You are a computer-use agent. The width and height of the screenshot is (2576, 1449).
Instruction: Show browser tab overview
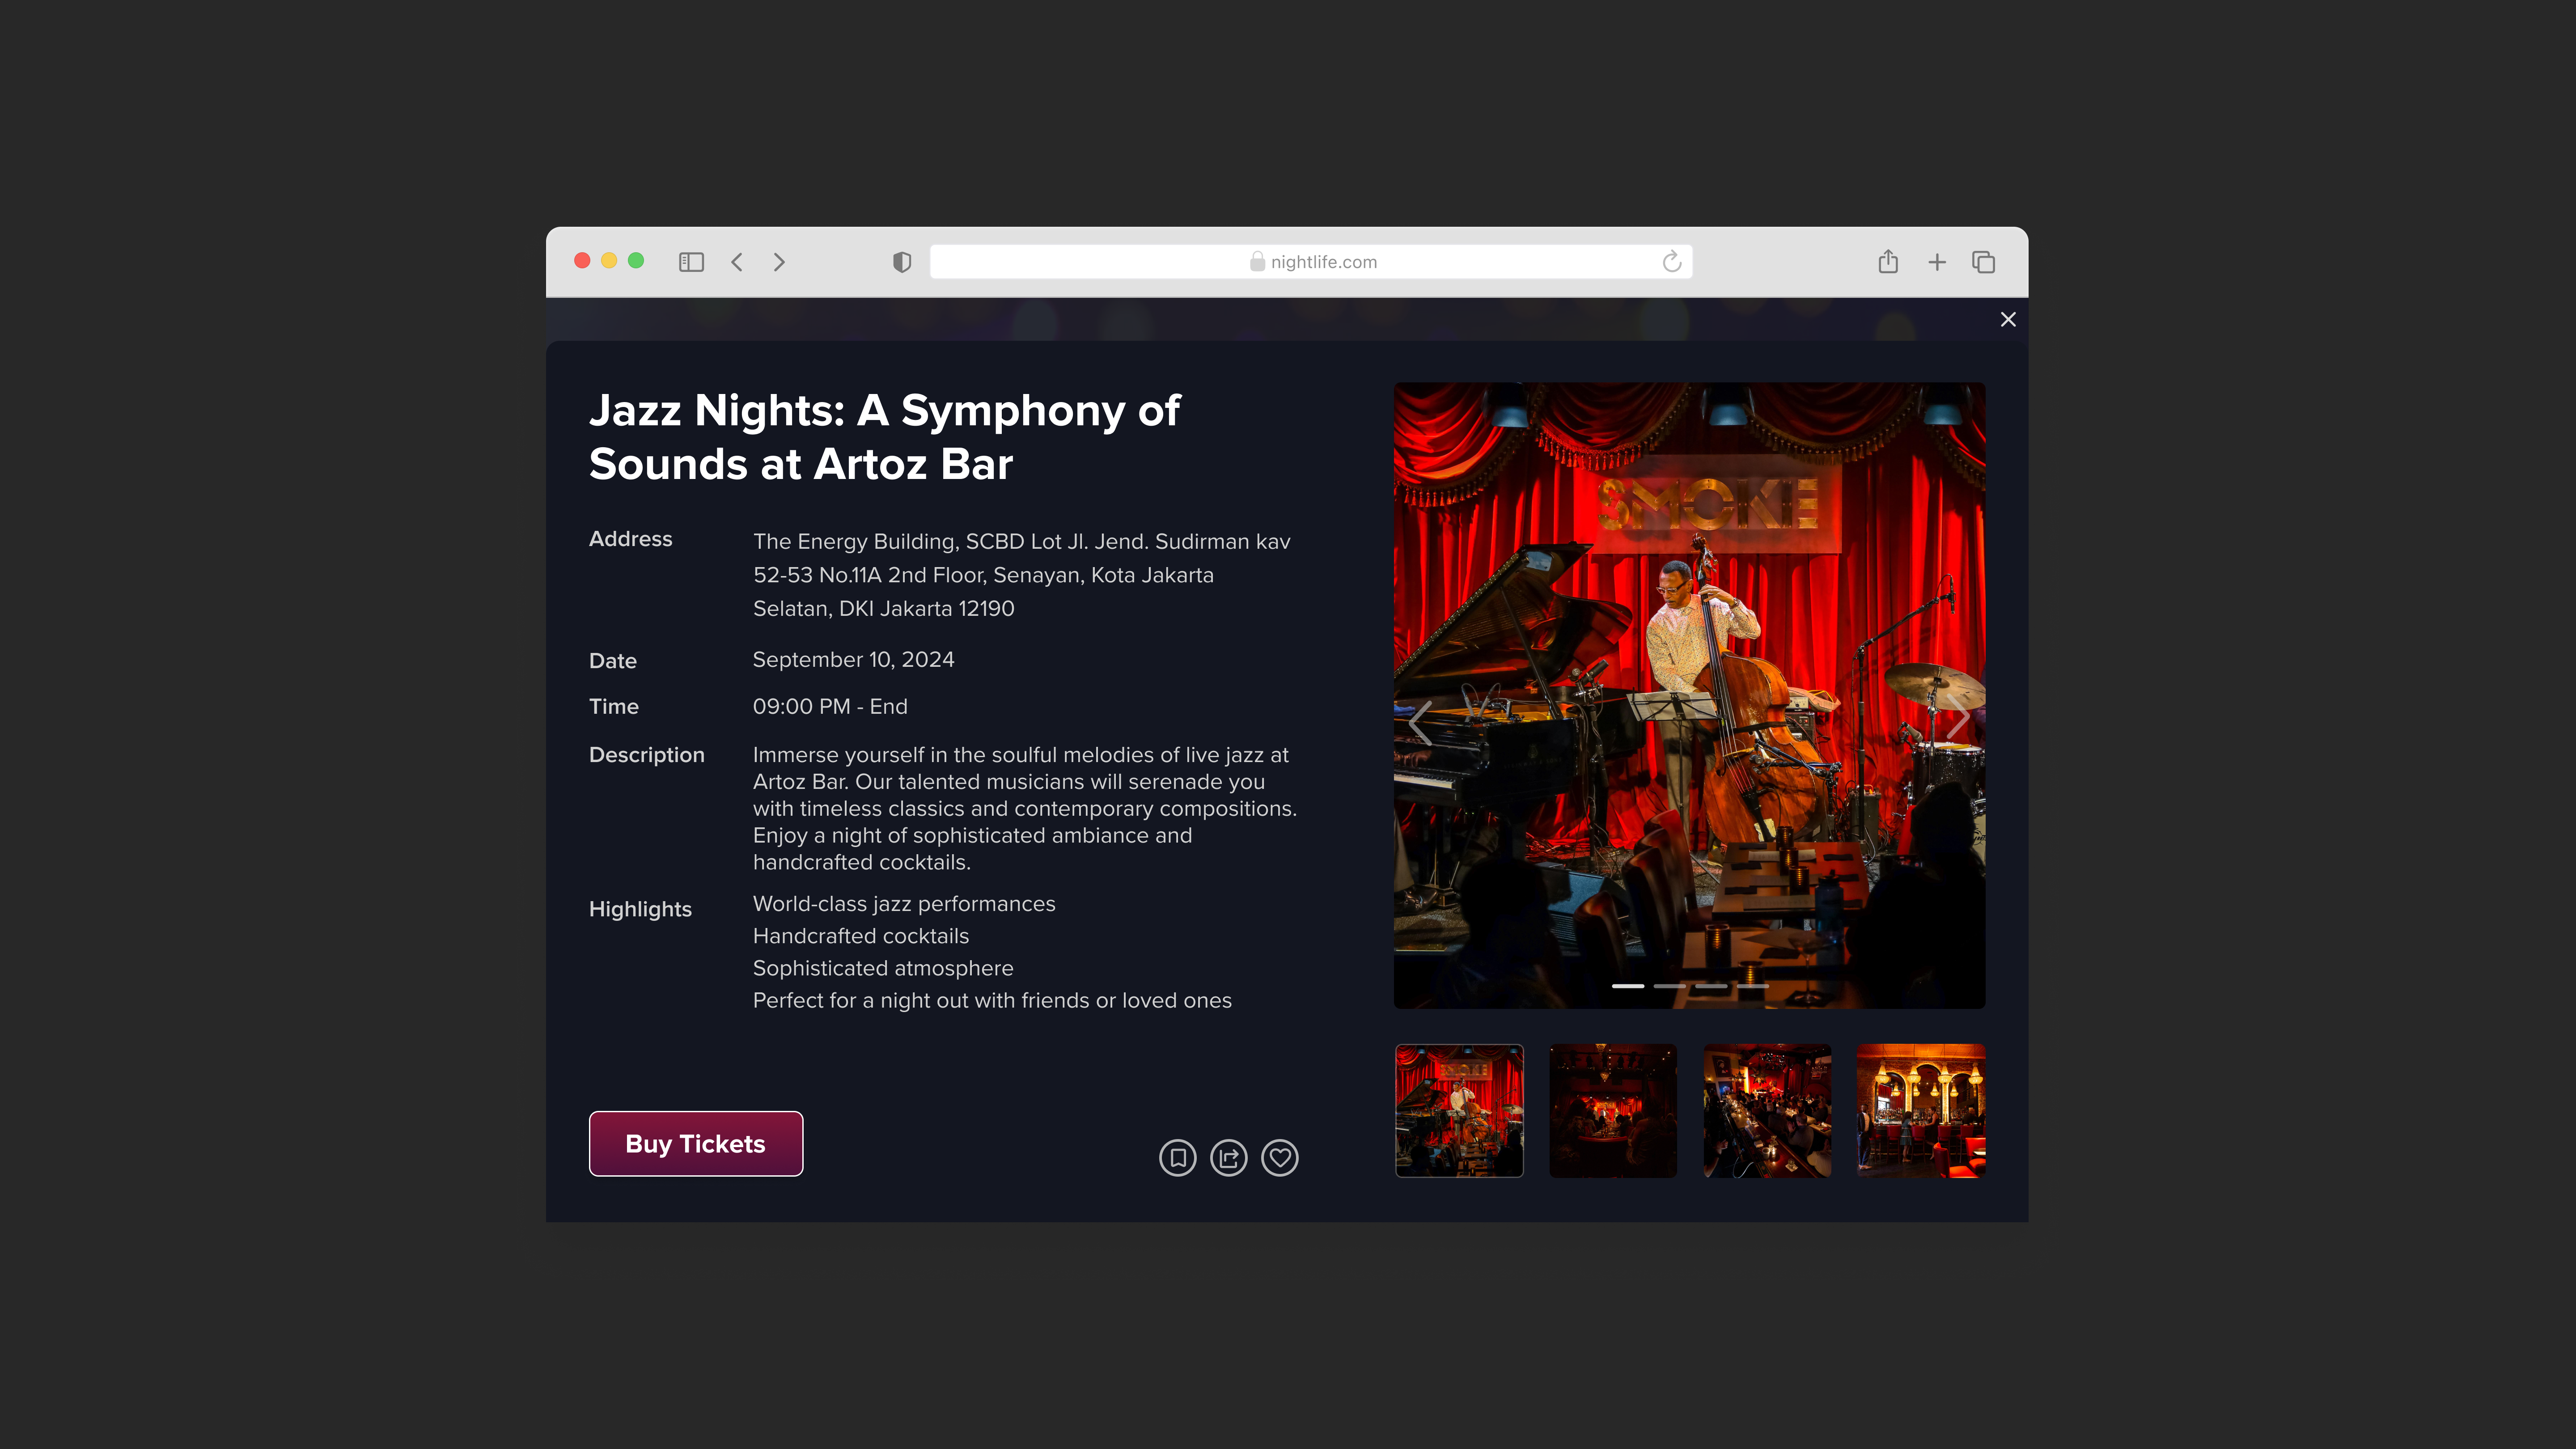[x=1983, y=262]
